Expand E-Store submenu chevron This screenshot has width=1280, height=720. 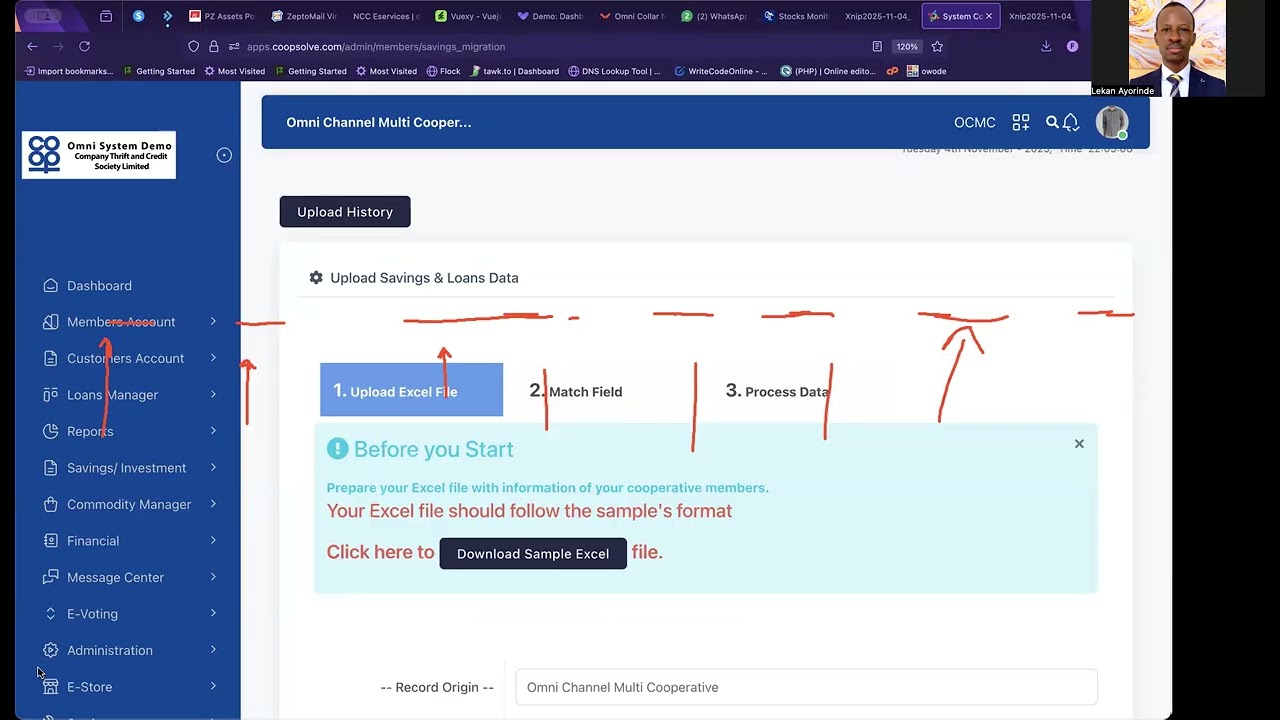tap(213, 687)
